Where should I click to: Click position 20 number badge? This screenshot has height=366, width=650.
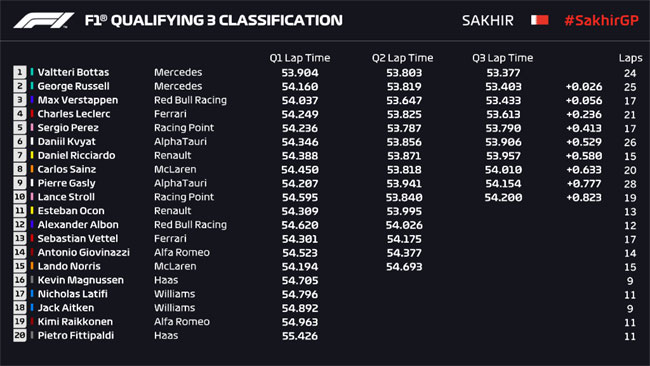pyautogui.click(x=19, y=335)
